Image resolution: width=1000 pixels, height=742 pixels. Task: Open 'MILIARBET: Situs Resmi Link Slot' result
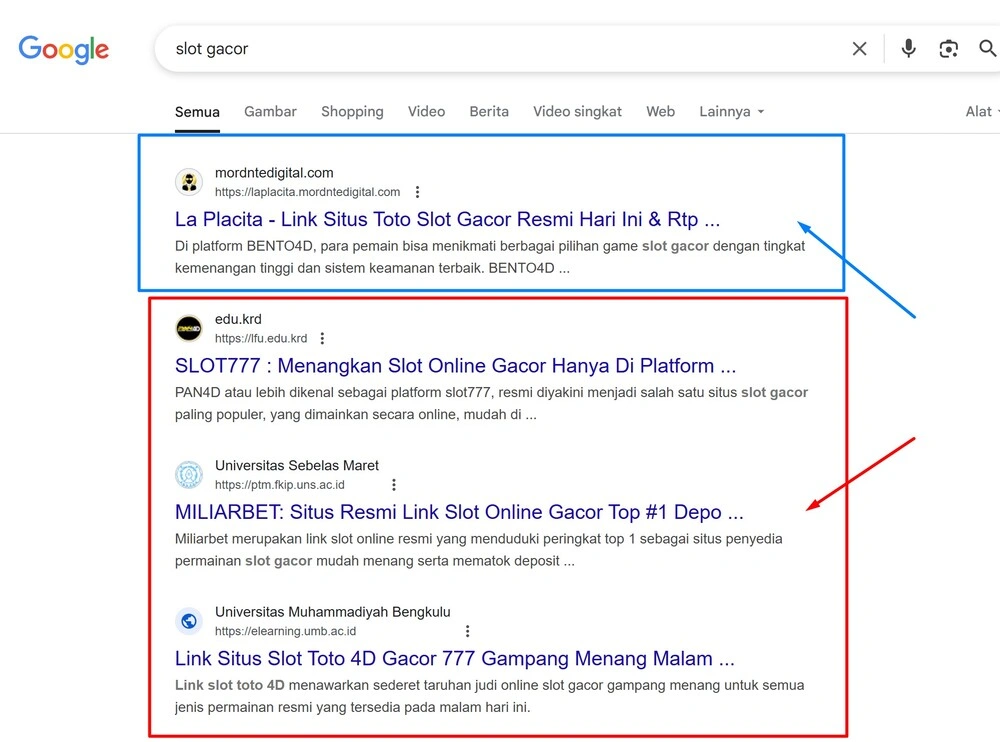[x=459, y=512]
